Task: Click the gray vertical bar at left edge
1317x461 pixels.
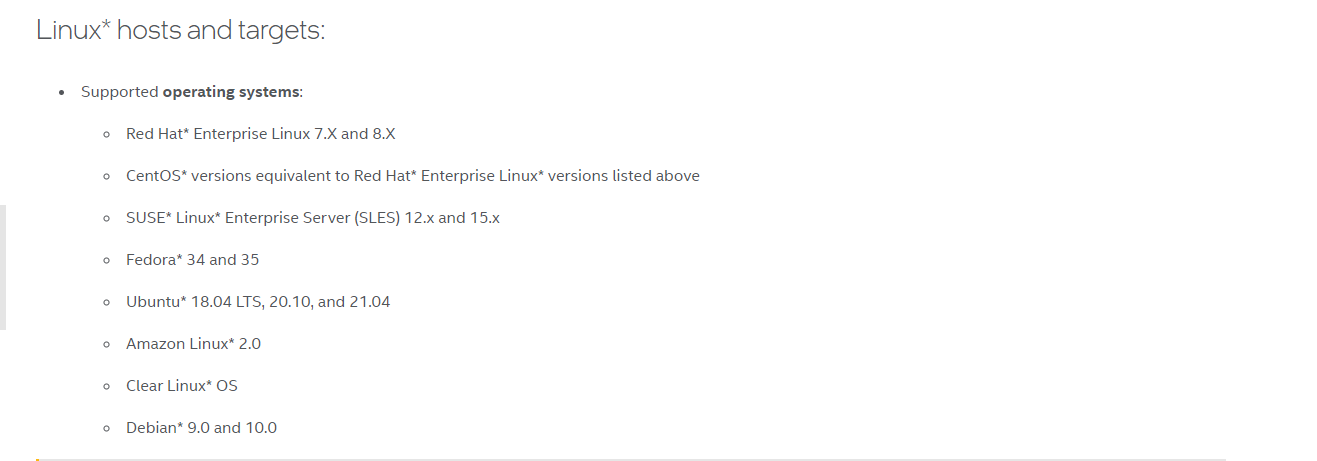Action: tap(3, 267)
